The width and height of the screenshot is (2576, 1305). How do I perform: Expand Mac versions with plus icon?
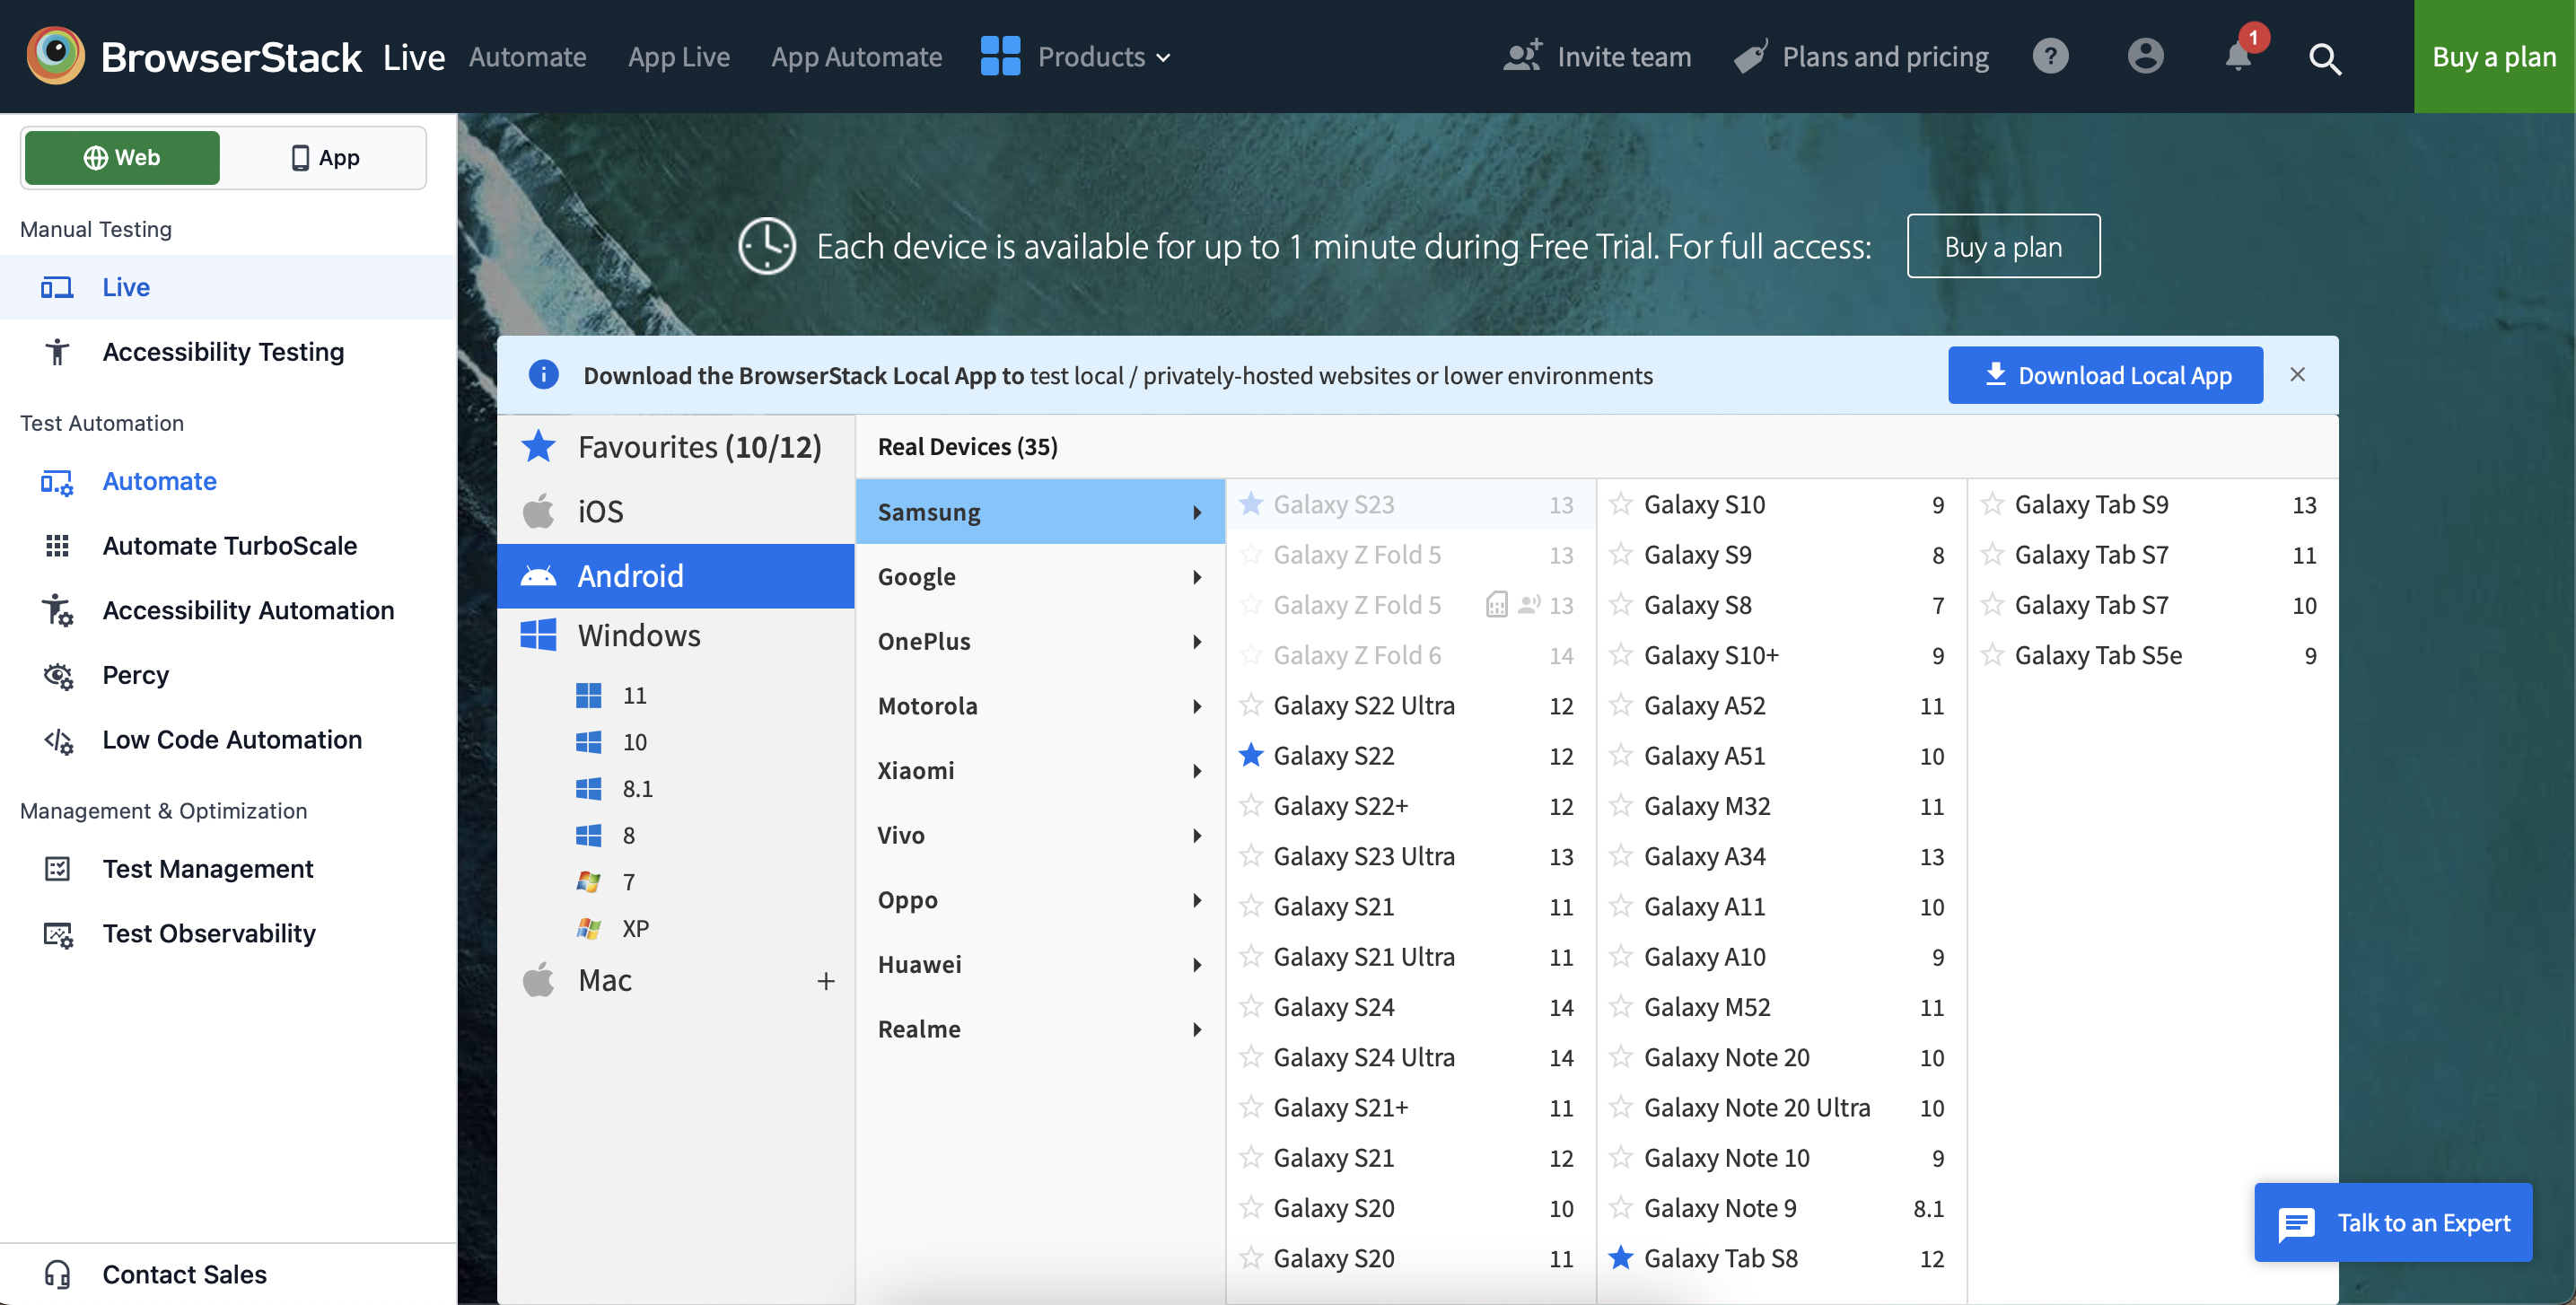click(x=825, y=981)
